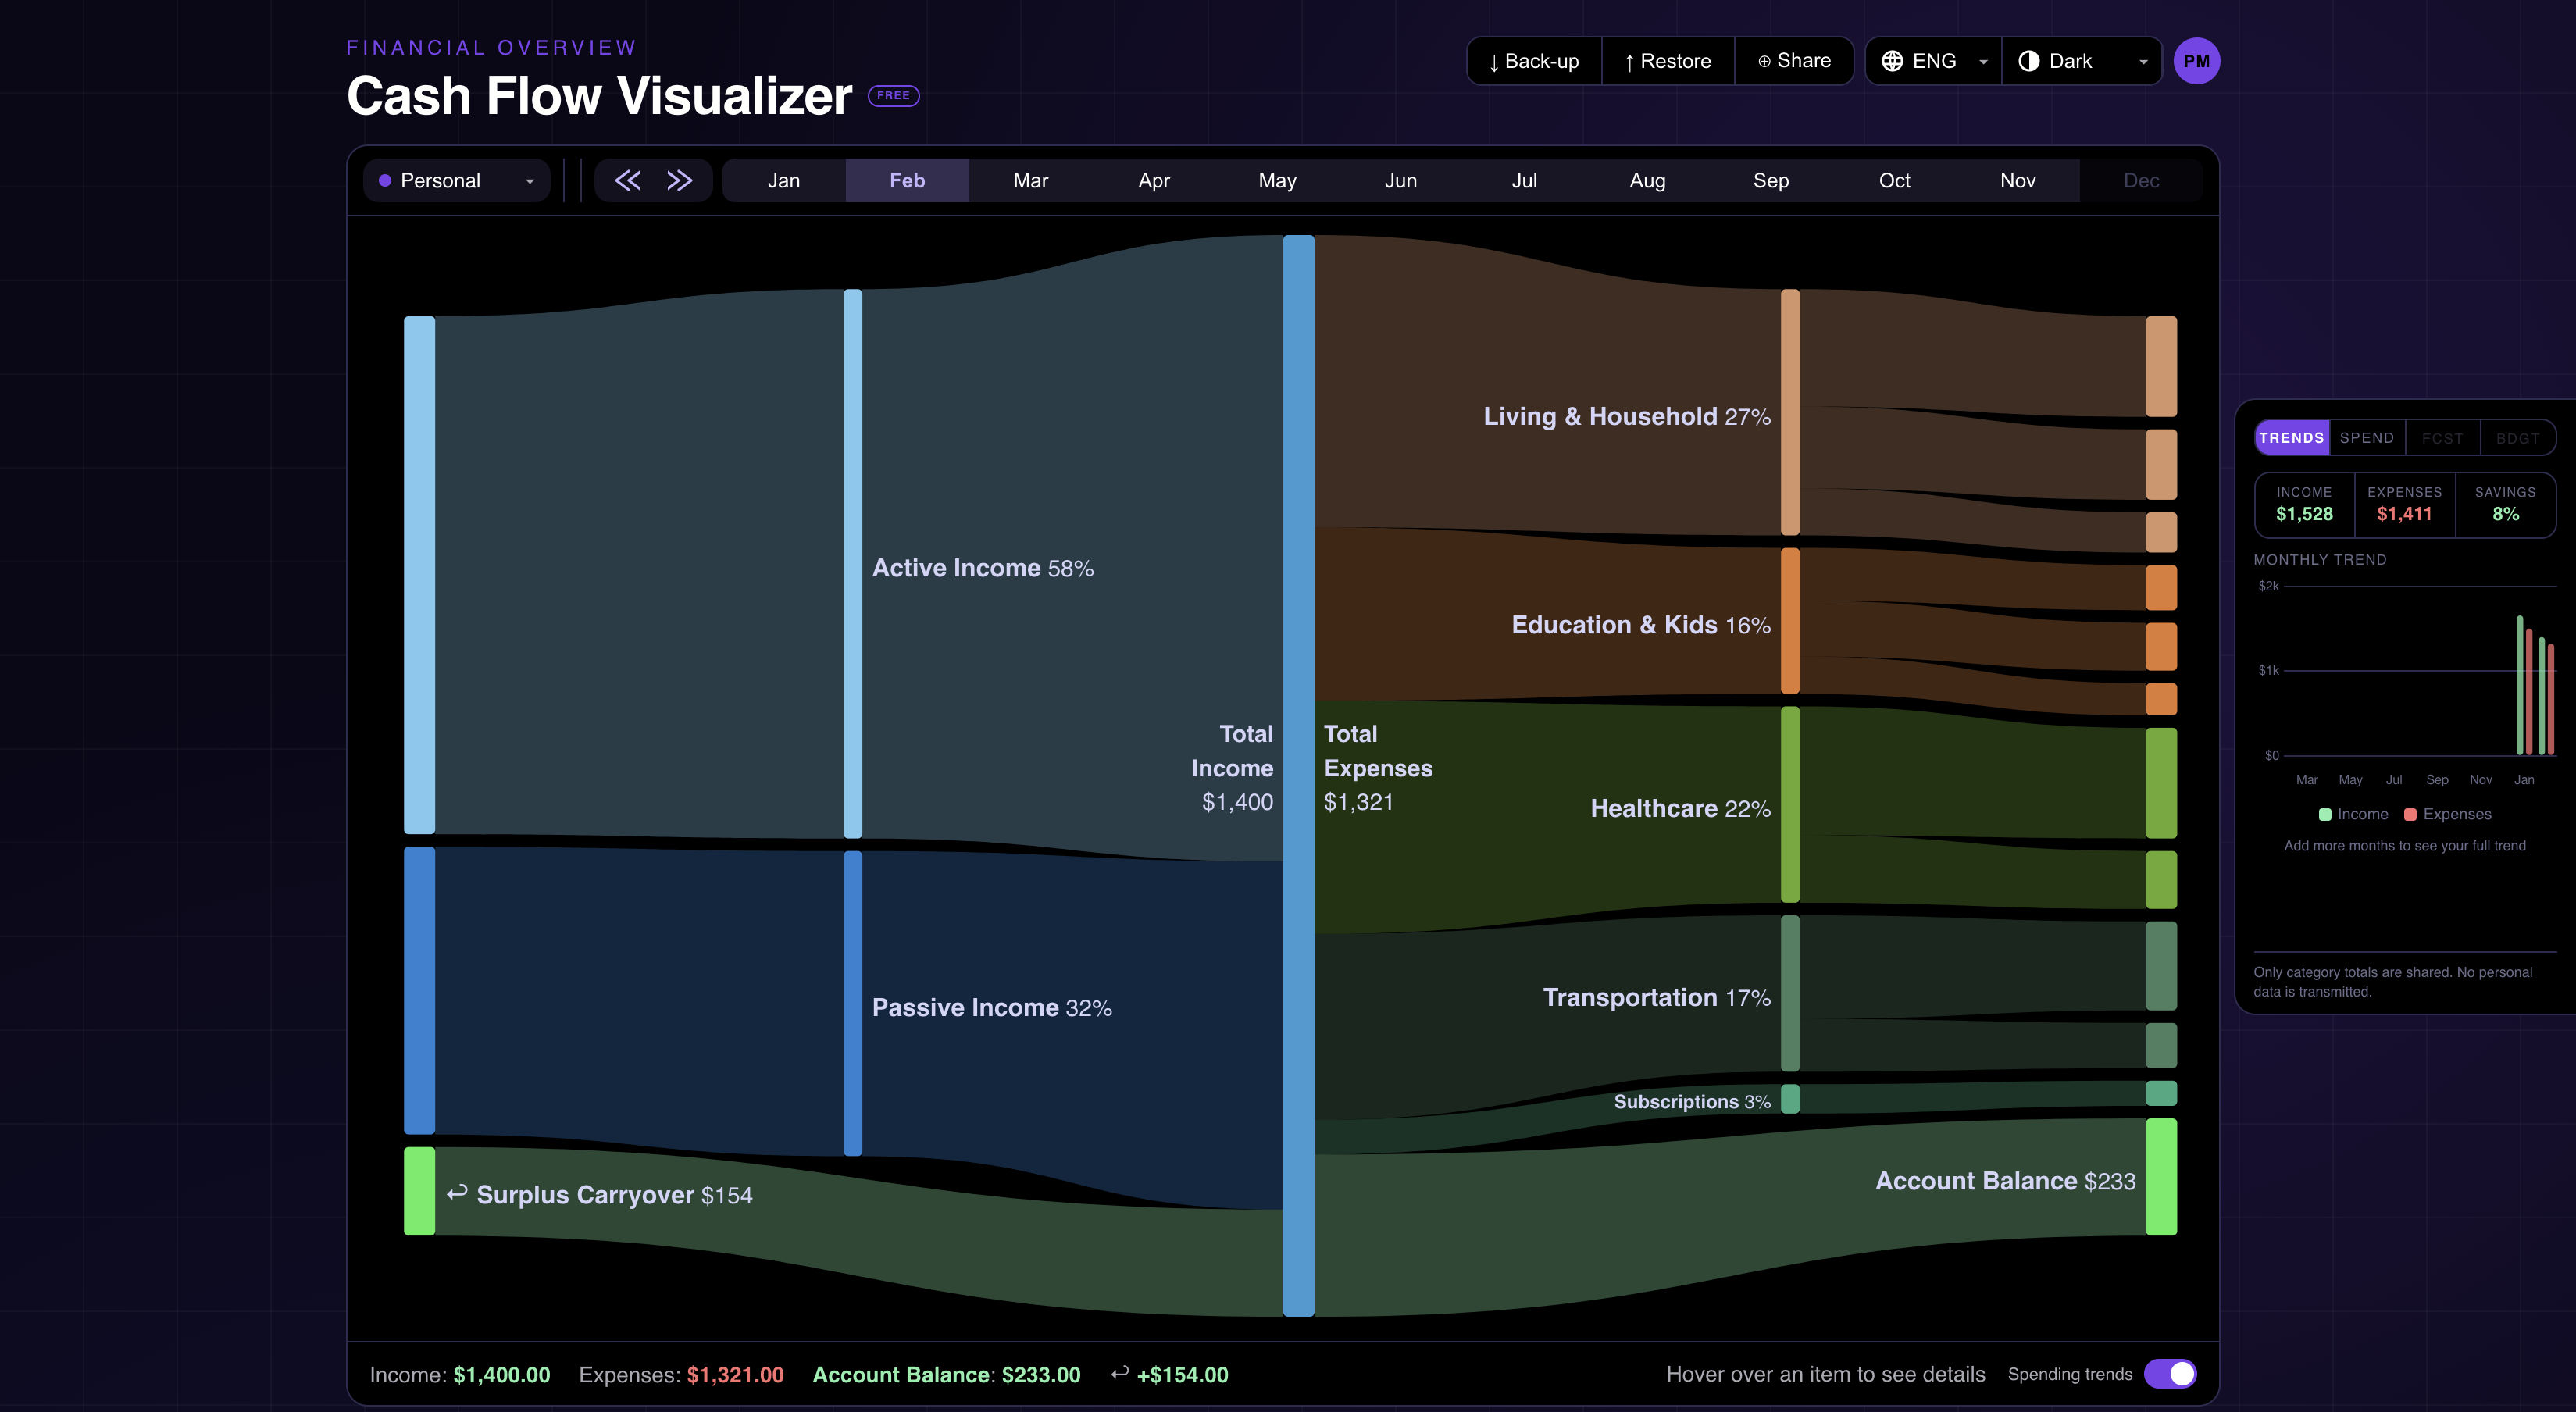Screen dimensions: 2576x1412
Task: Click the Surplus Carryover return-arrow icon
Action: [457, 1193]
